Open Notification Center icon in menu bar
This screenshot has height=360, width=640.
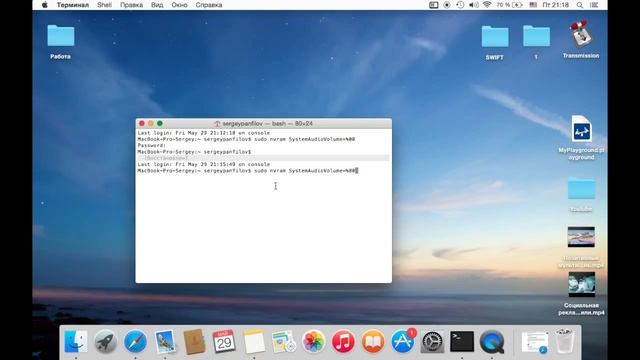594,5
